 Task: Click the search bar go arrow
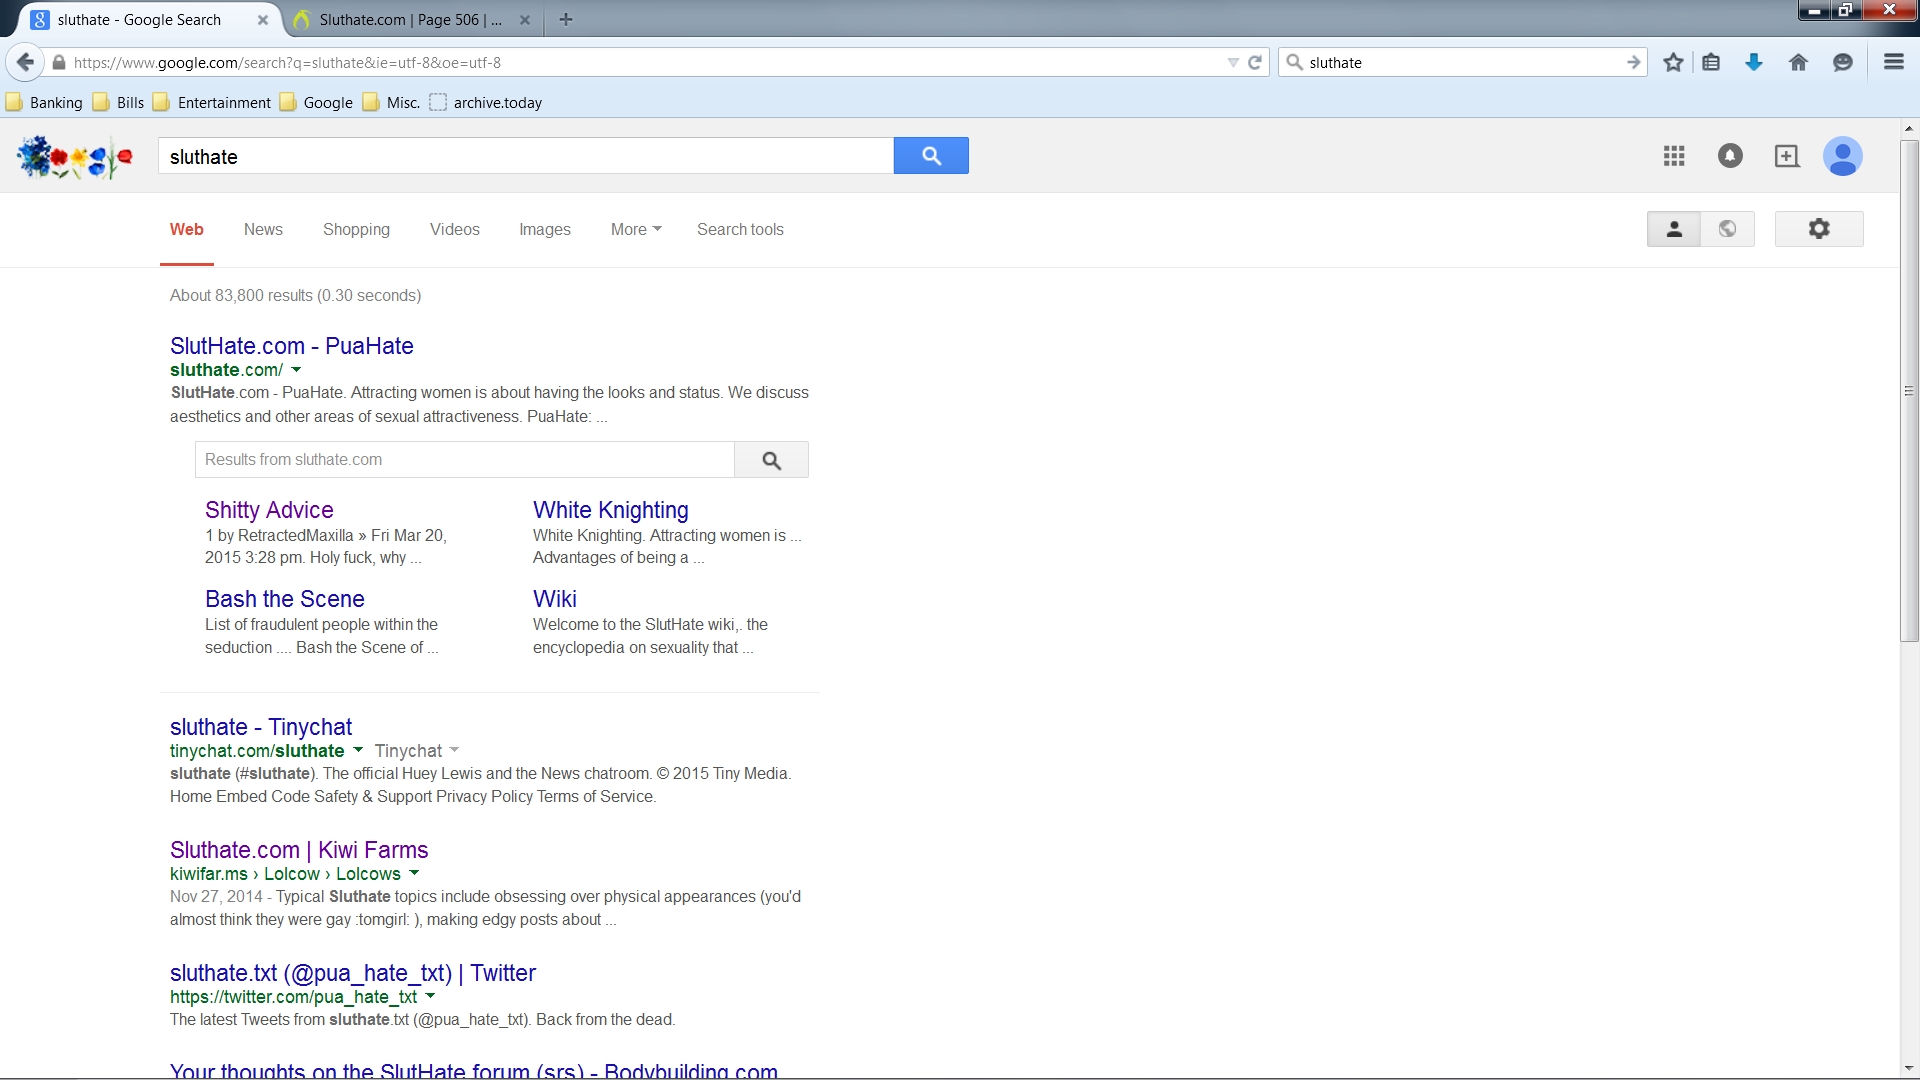(1633, 62)
